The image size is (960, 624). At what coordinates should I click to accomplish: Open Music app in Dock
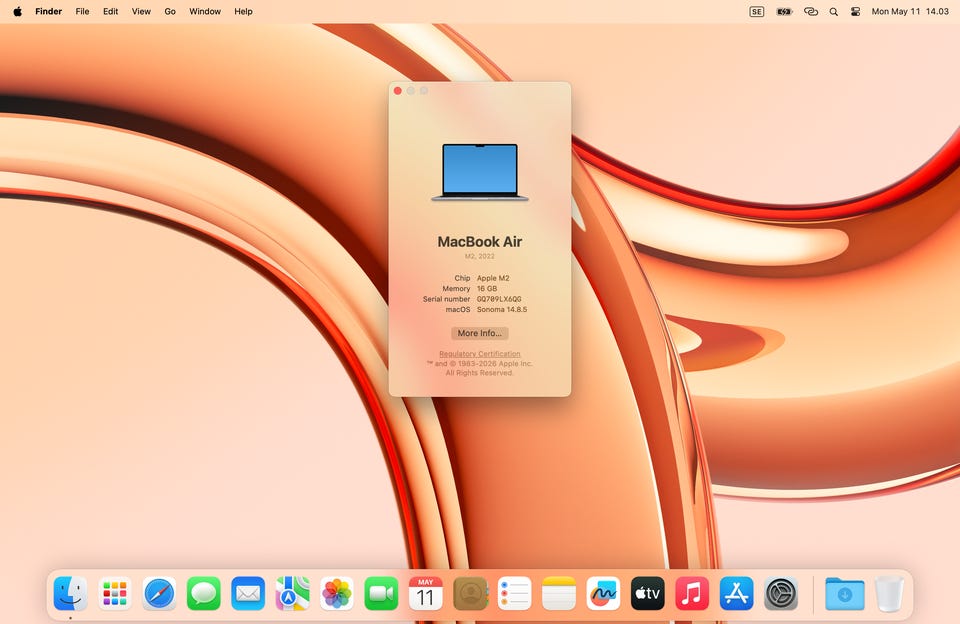click(x=692, y=593)
